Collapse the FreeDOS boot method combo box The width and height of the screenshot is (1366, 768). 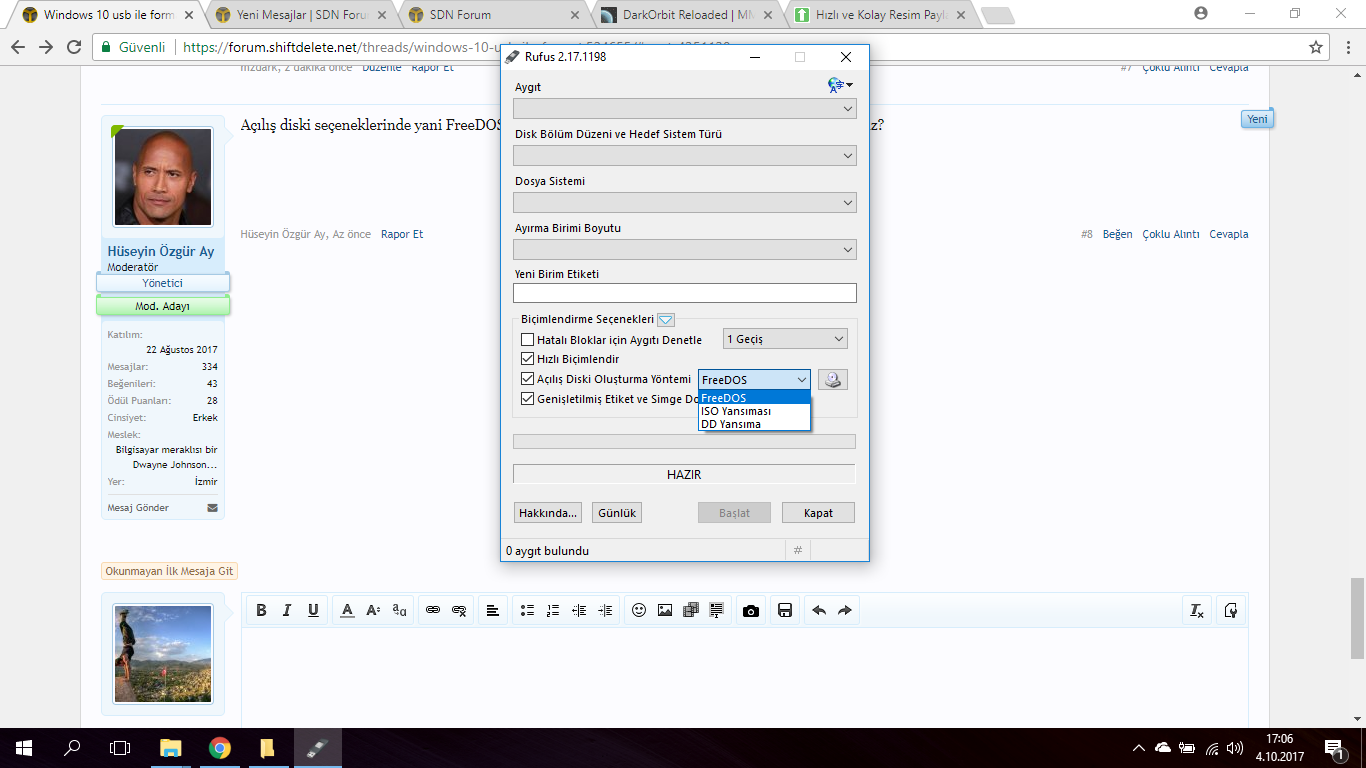pyautogui.click(x=754, y=380)
